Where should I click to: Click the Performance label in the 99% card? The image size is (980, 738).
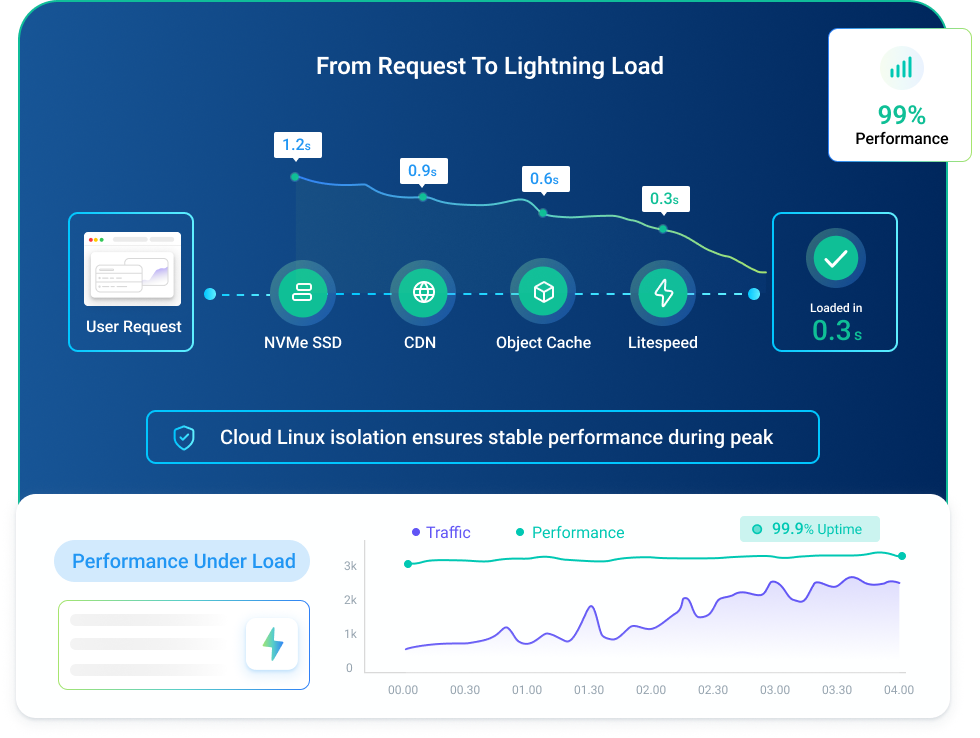(x=901, y=139)
